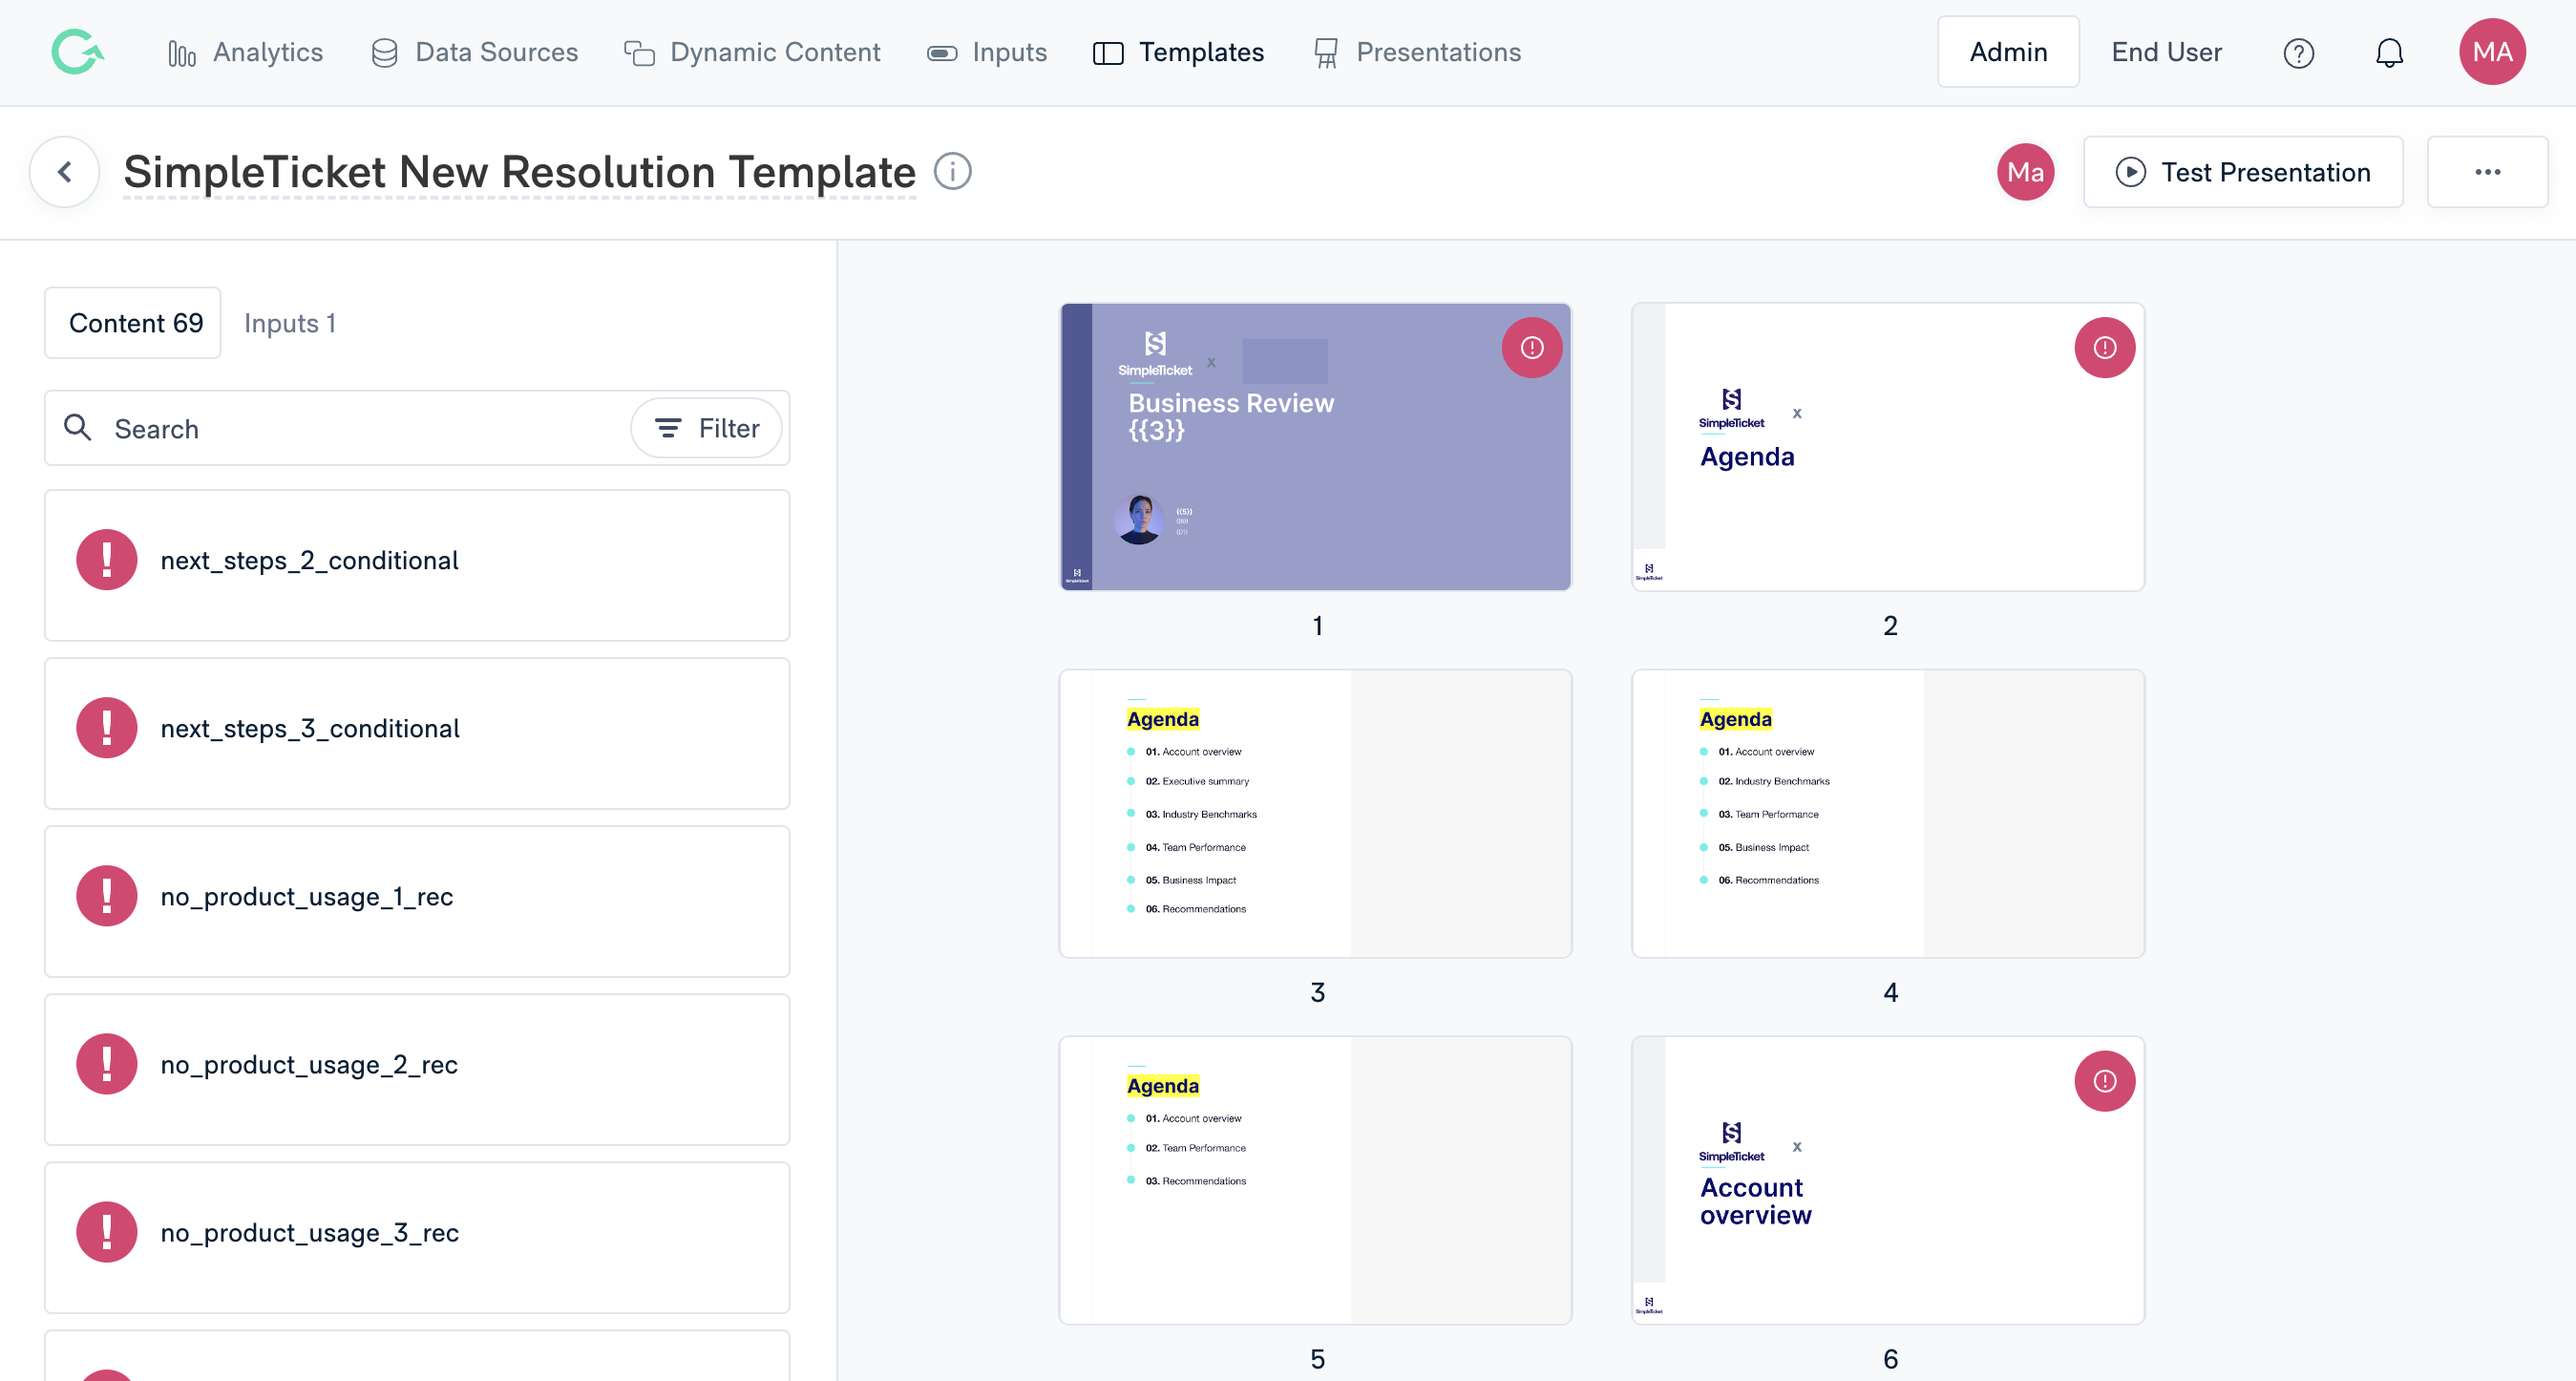Go to Dynamic Content
This screenshot has height=1381, width=2576.
click(x=752, y=52)
